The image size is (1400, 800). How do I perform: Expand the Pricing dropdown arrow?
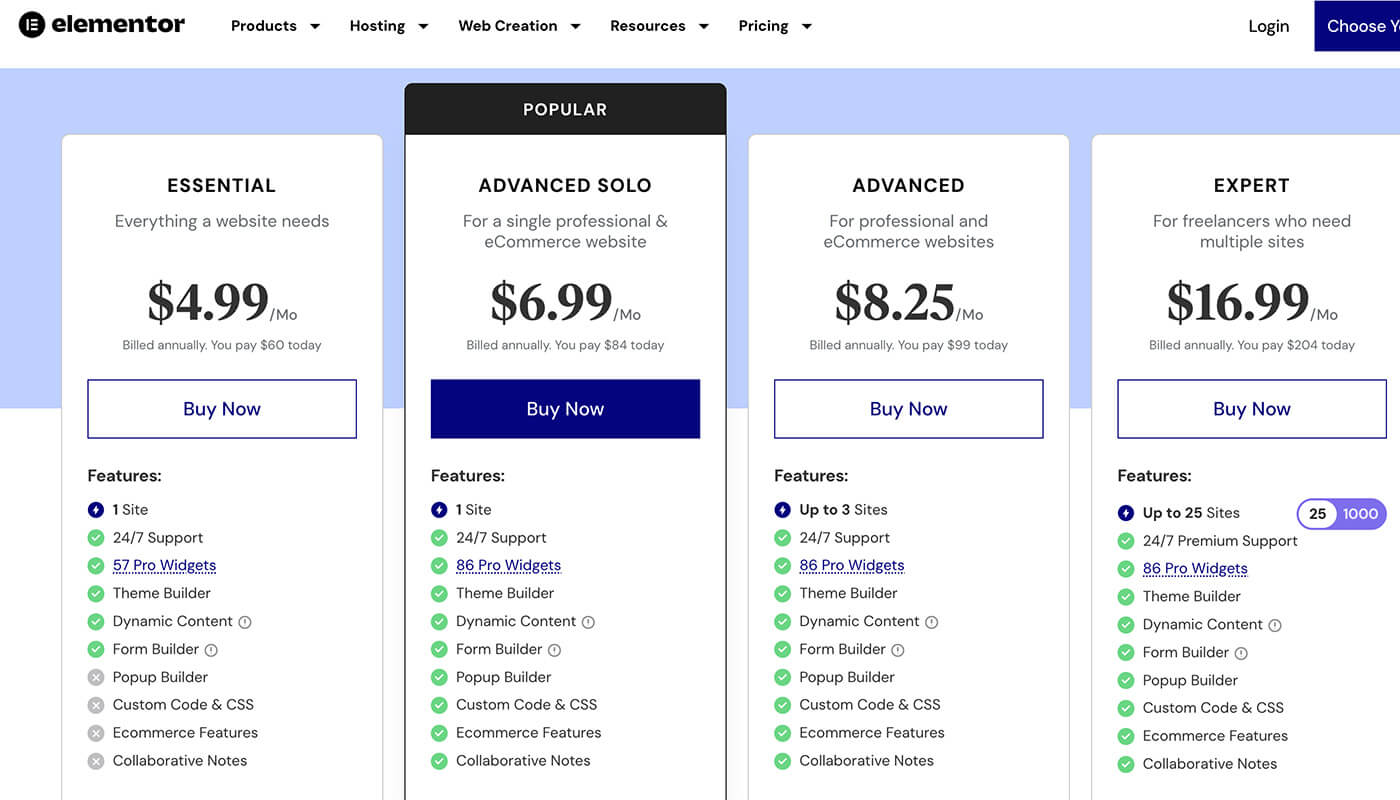click(x=807, y=26)
